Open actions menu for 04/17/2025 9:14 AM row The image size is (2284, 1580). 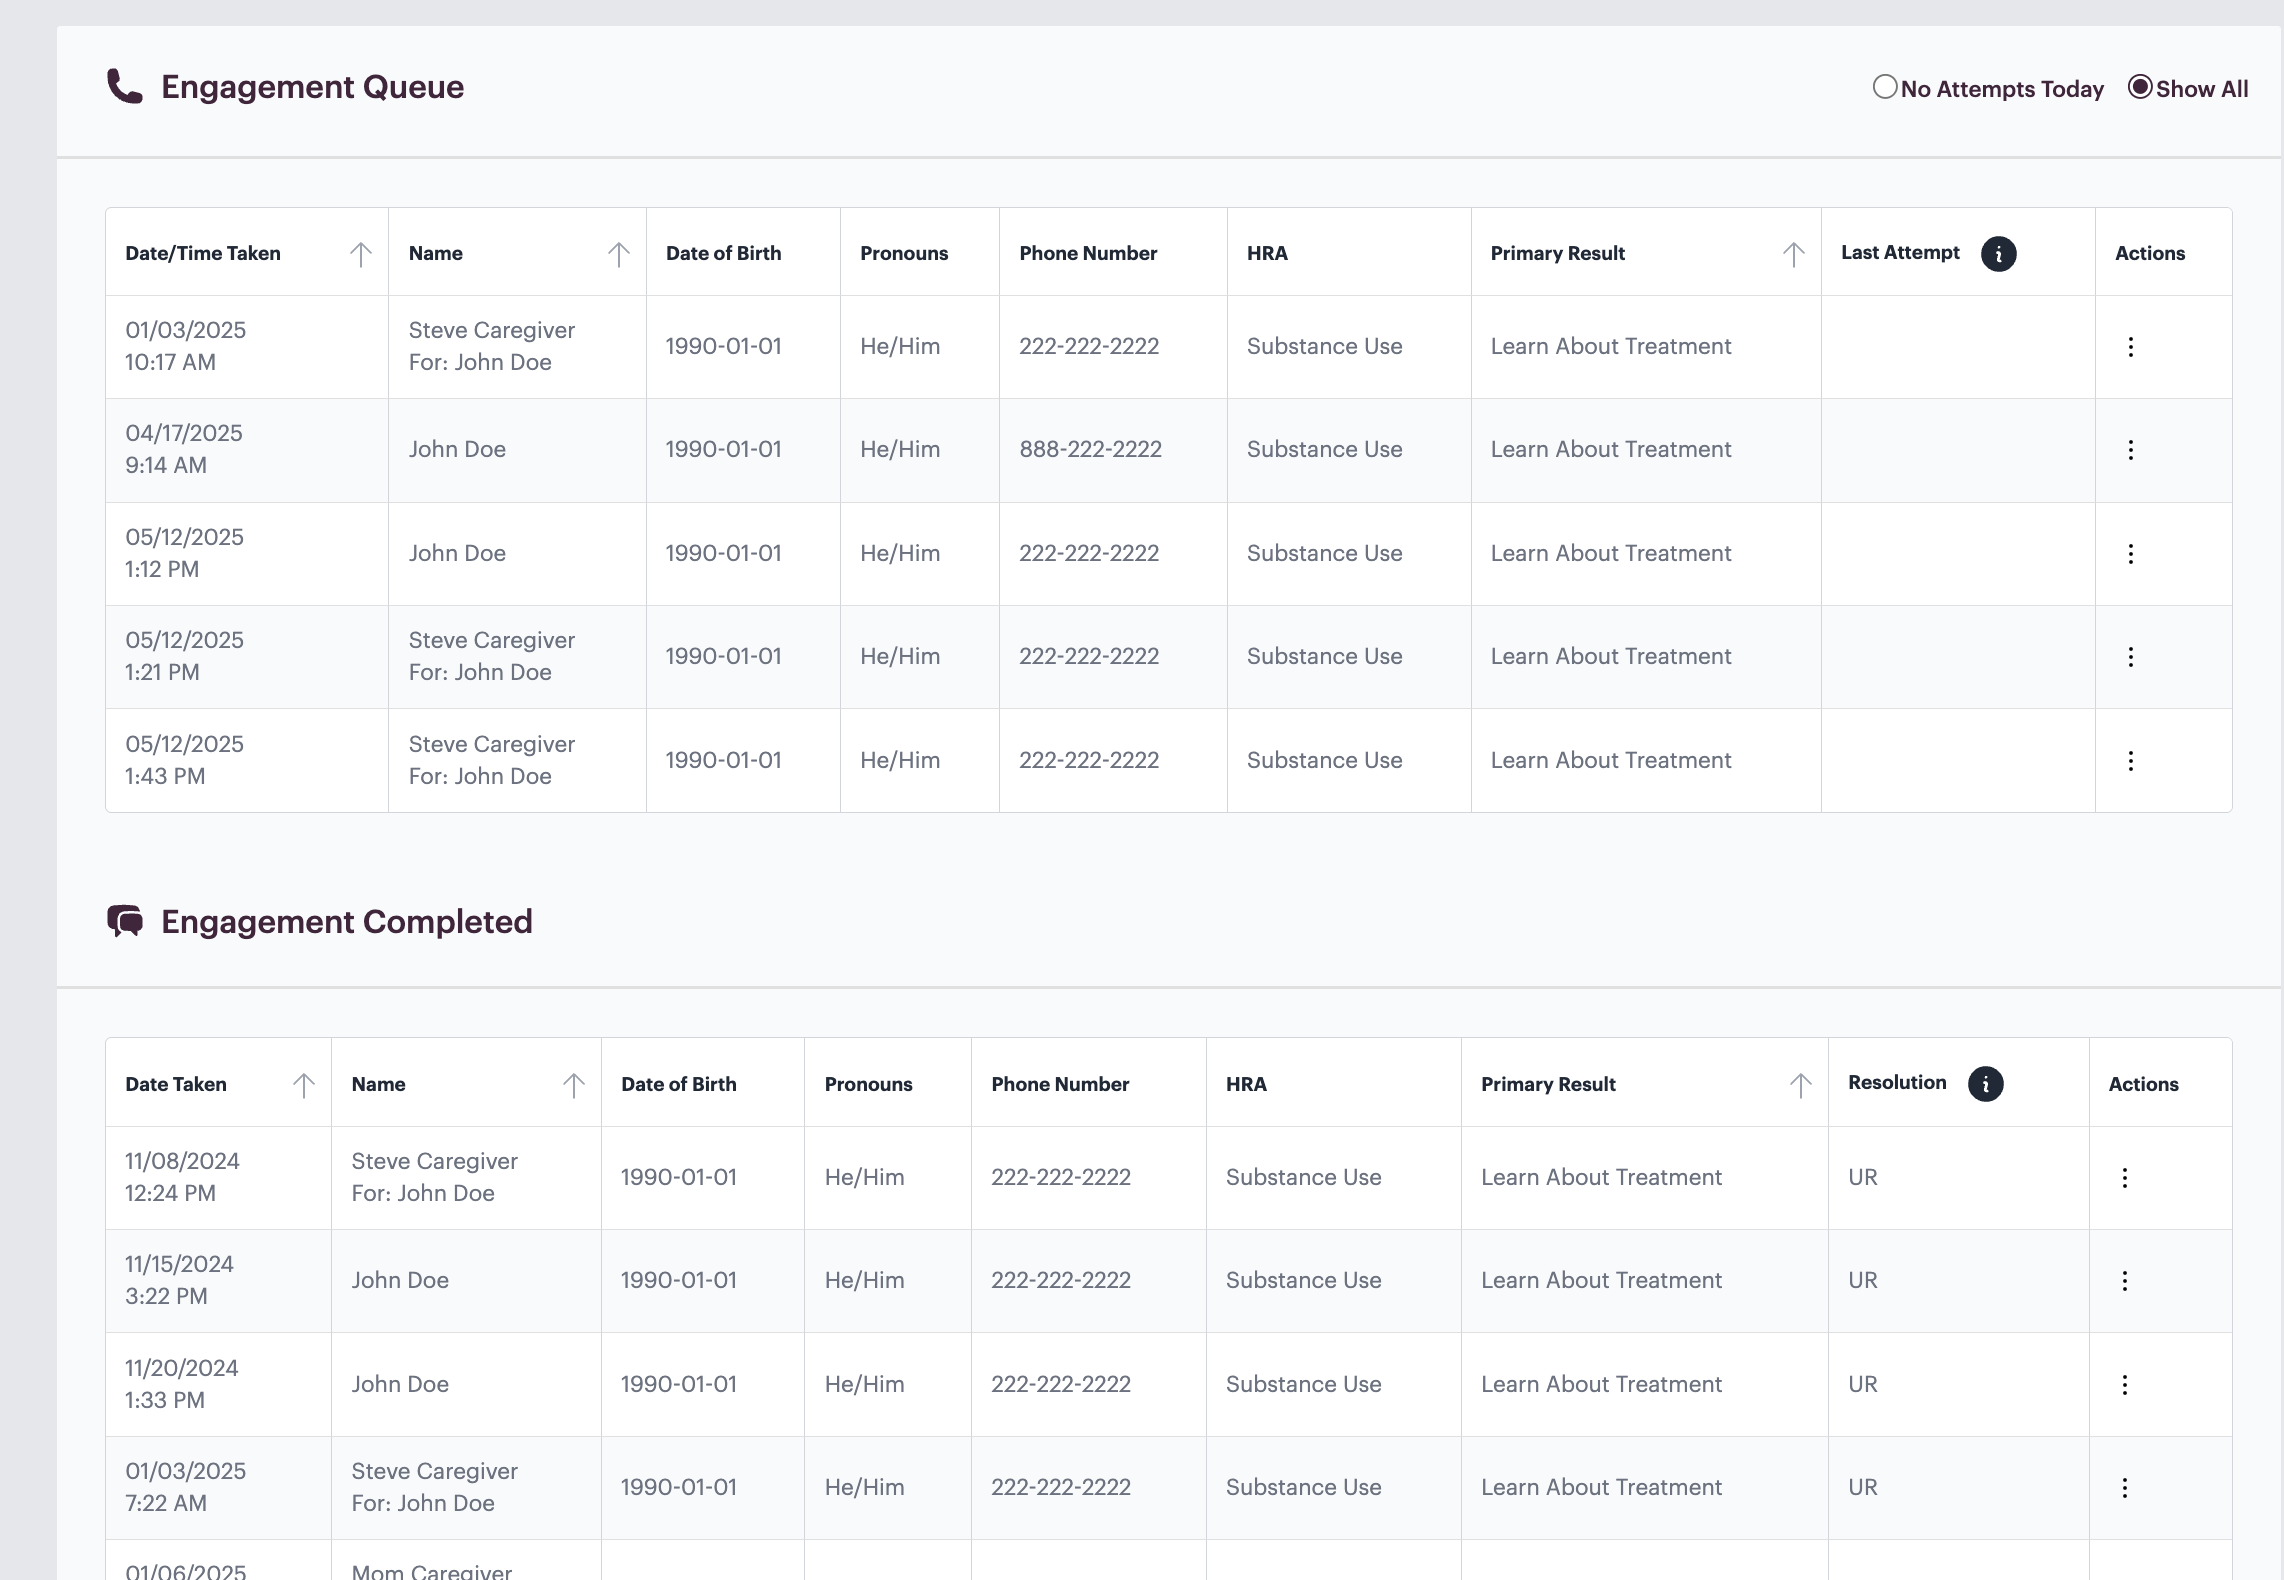click(2131, 450)
